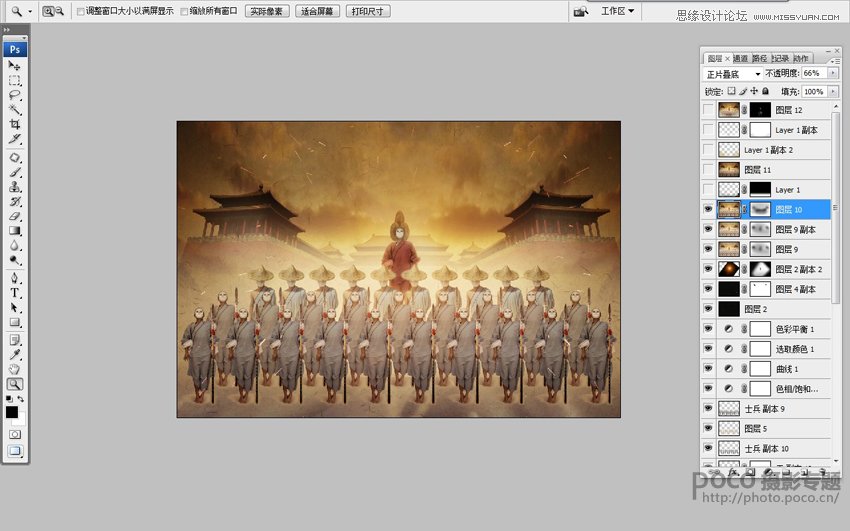This screenshot has height=531, width=850.
Task: Enable lock all padlock icon
Action: [765, 91]
